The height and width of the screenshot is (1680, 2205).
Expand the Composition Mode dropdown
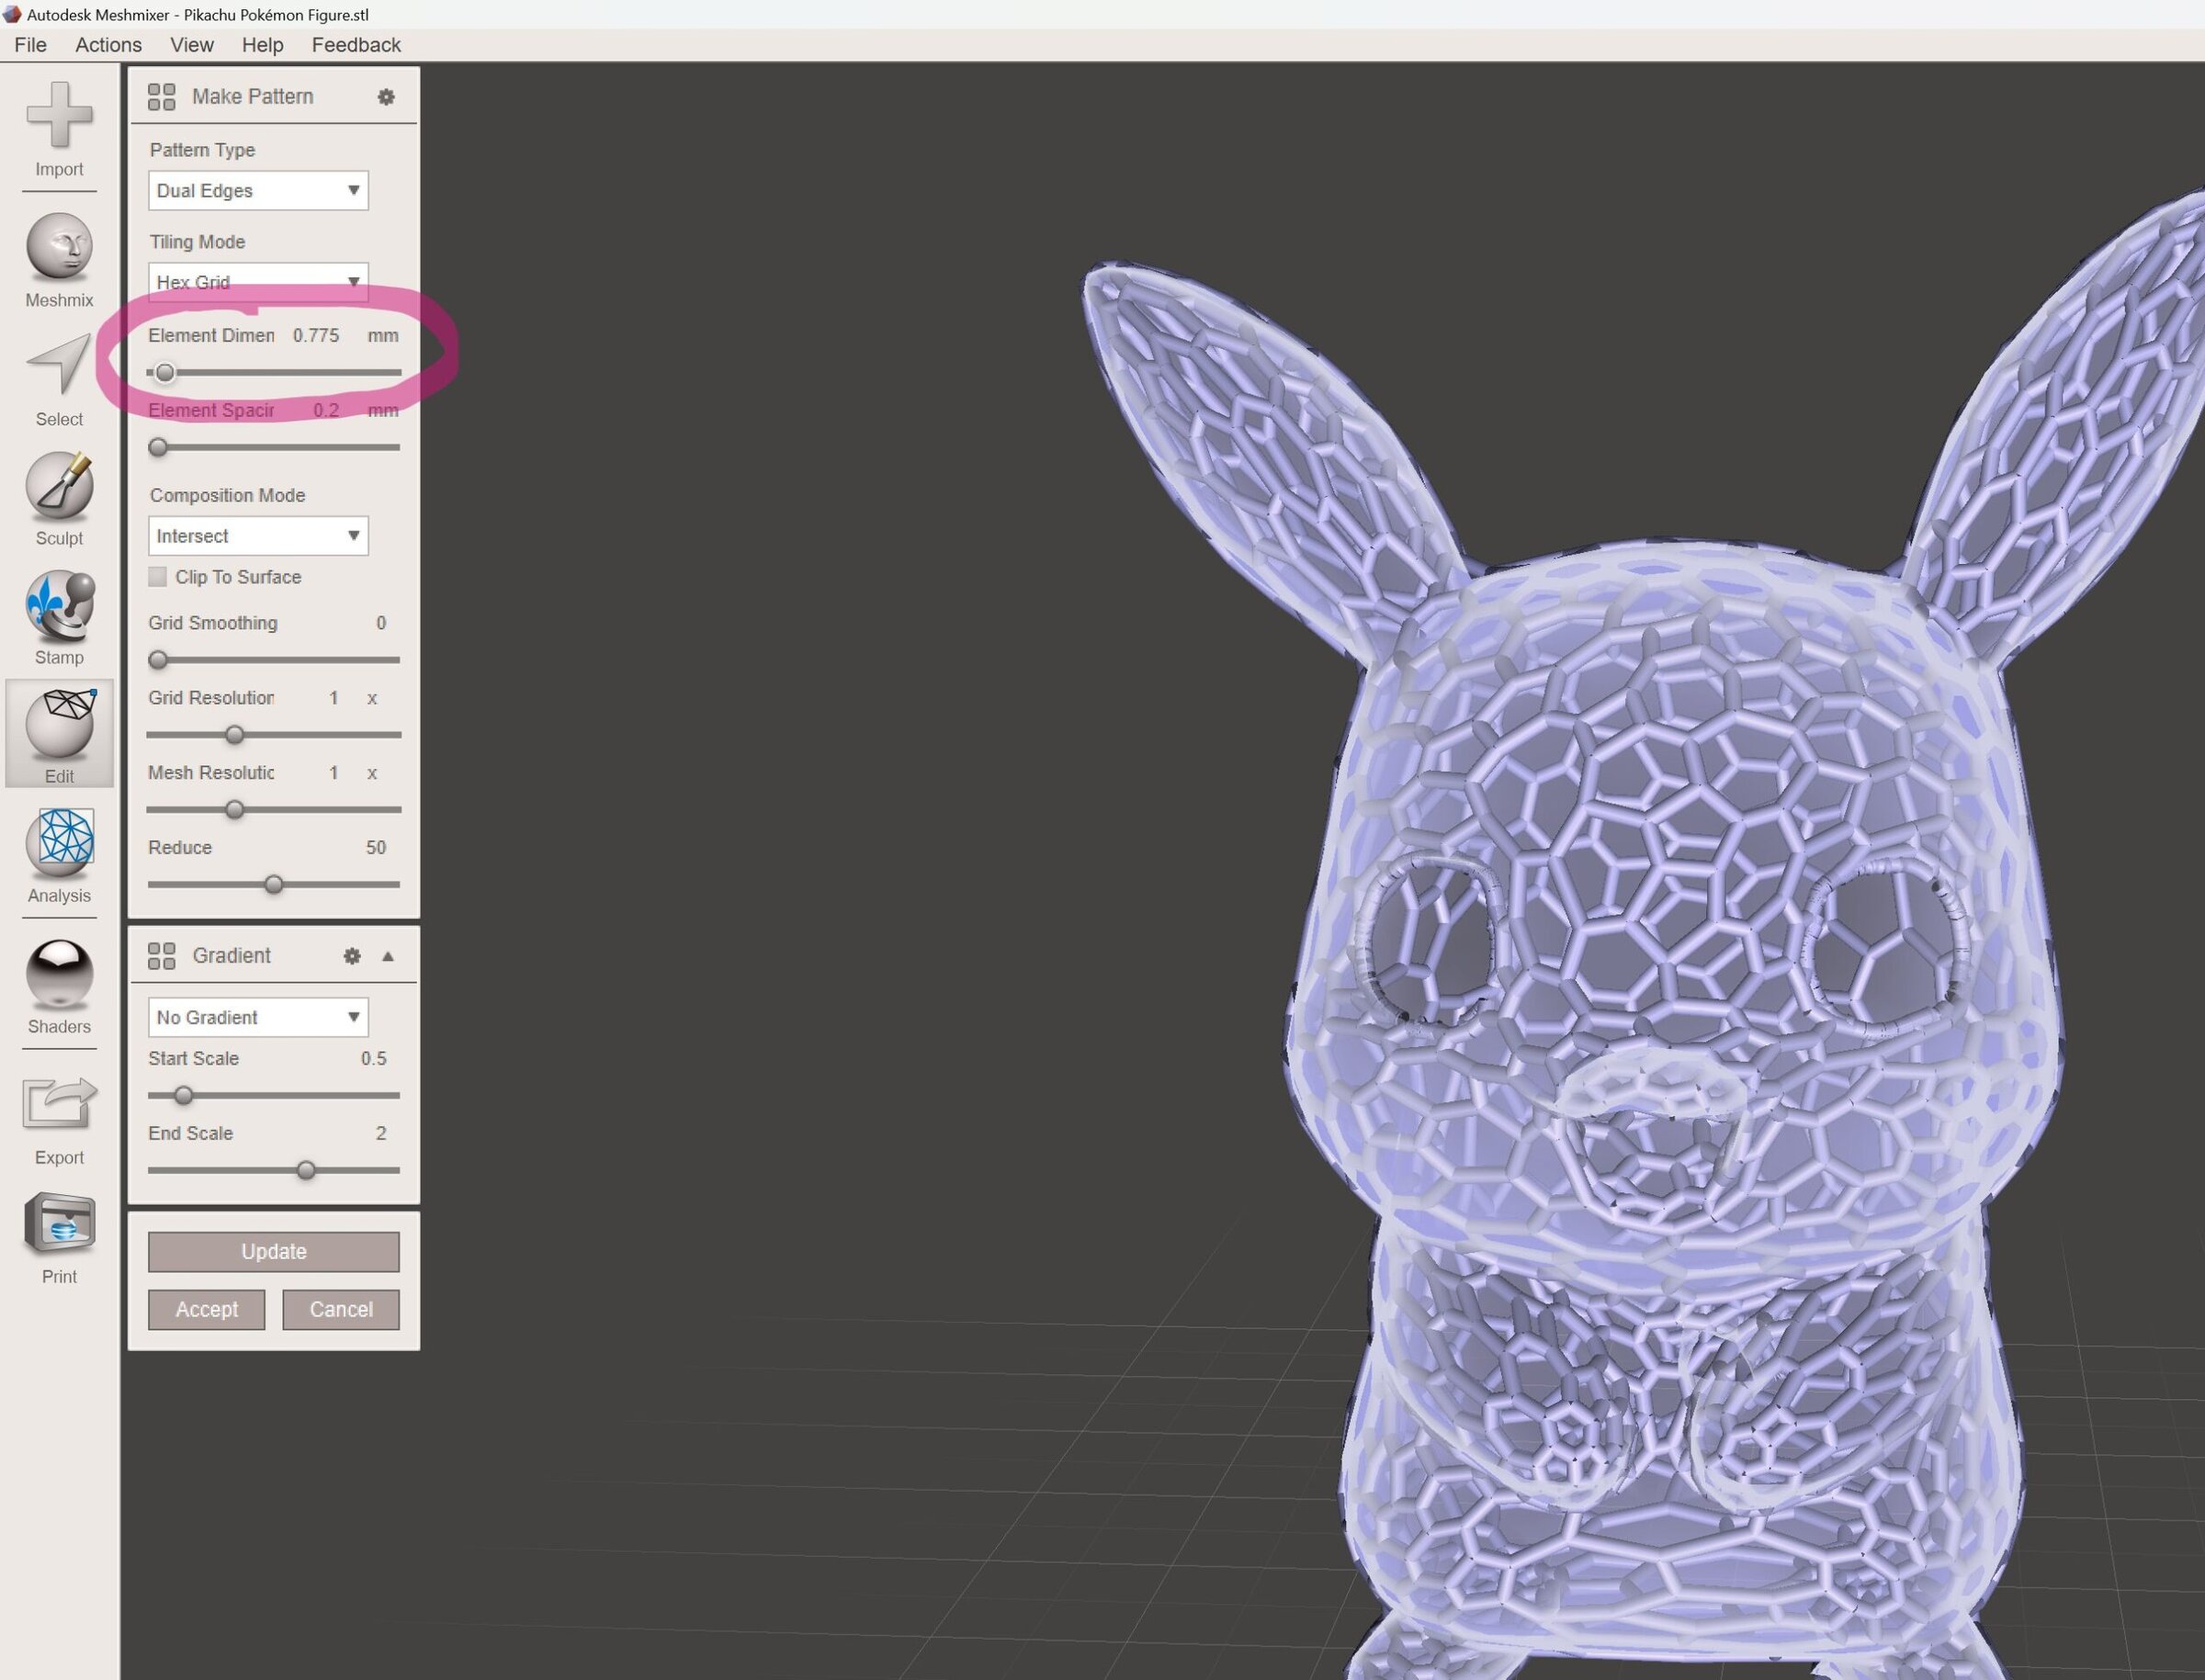258,536
